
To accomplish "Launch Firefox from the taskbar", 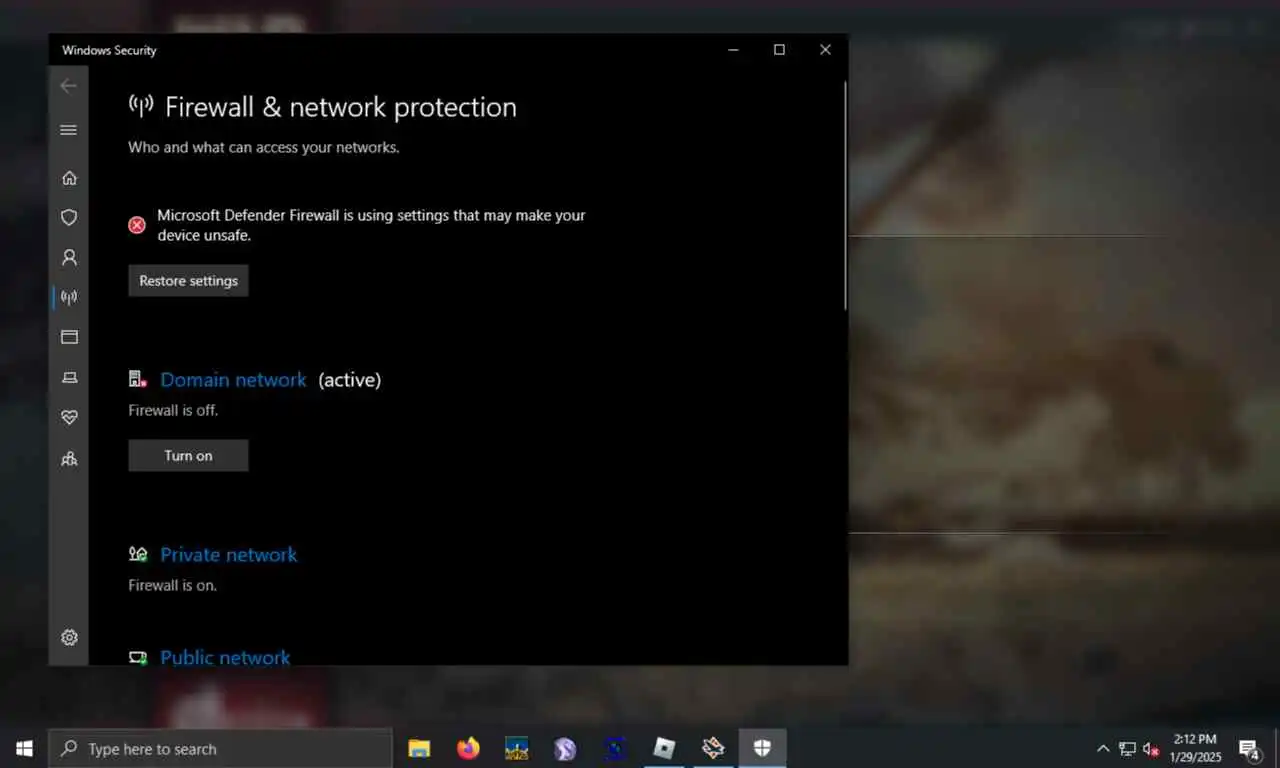I will (x=468, y=748).
